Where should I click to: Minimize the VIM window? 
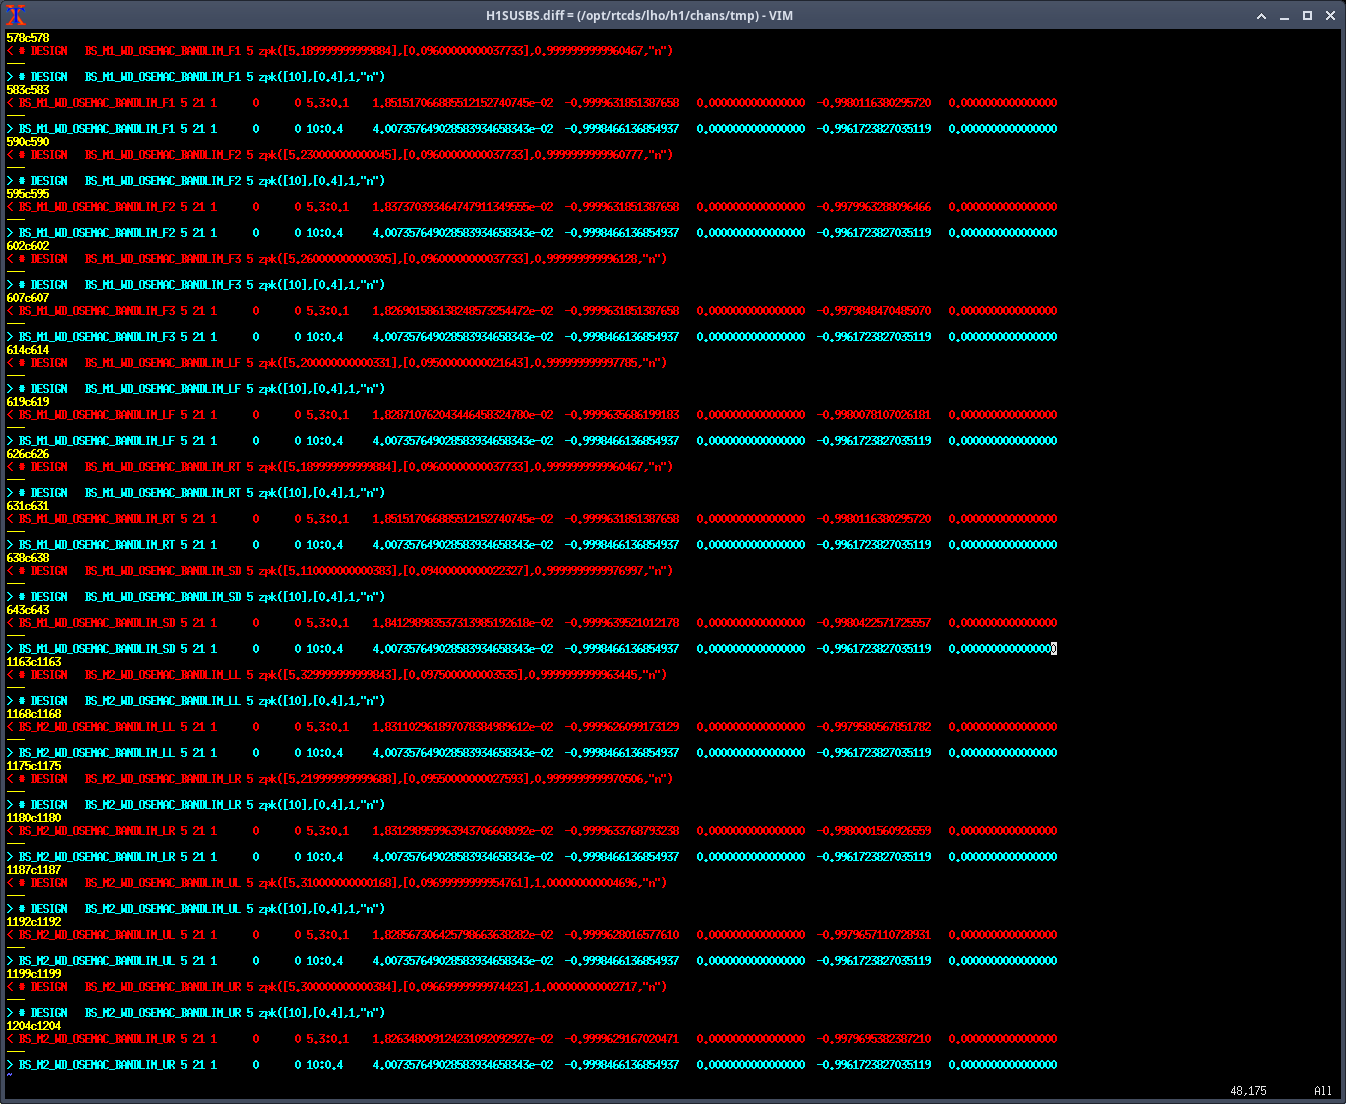[x=1284, y=16]
